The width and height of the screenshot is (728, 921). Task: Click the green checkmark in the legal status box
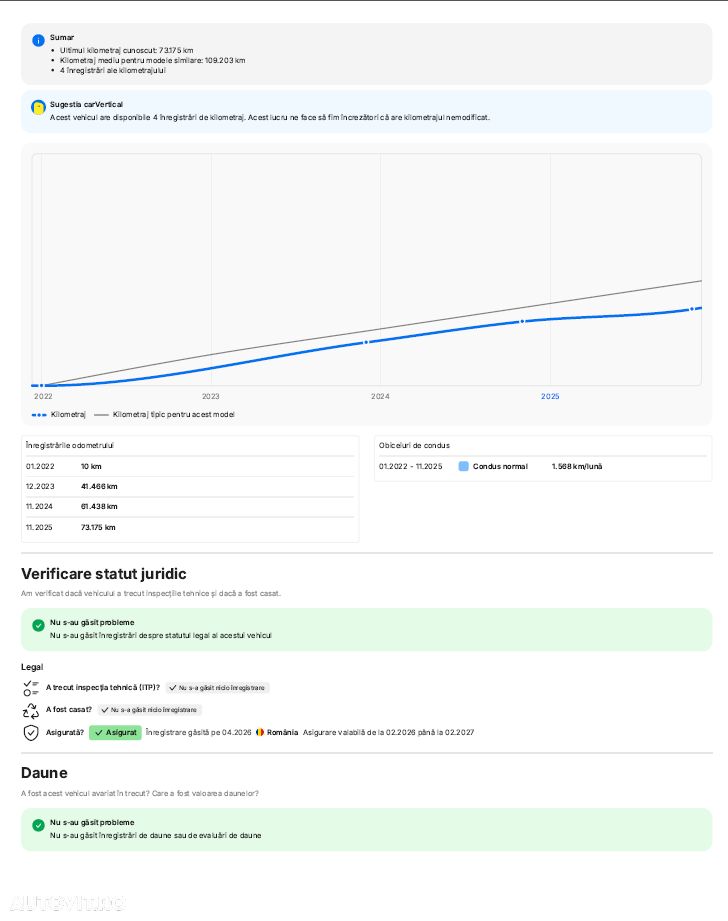(x=38, y=625)
